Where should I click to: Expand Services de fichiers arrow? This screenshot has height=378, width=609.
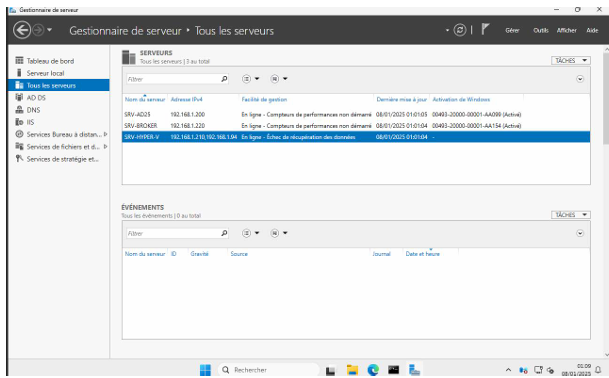point(105,146)
